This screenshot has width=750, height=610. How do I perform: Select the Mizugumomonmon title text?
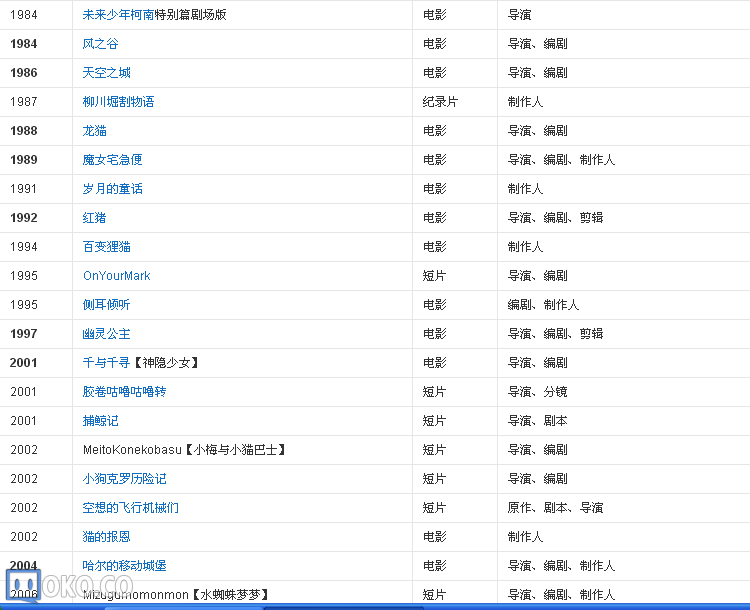coord(136,595)
